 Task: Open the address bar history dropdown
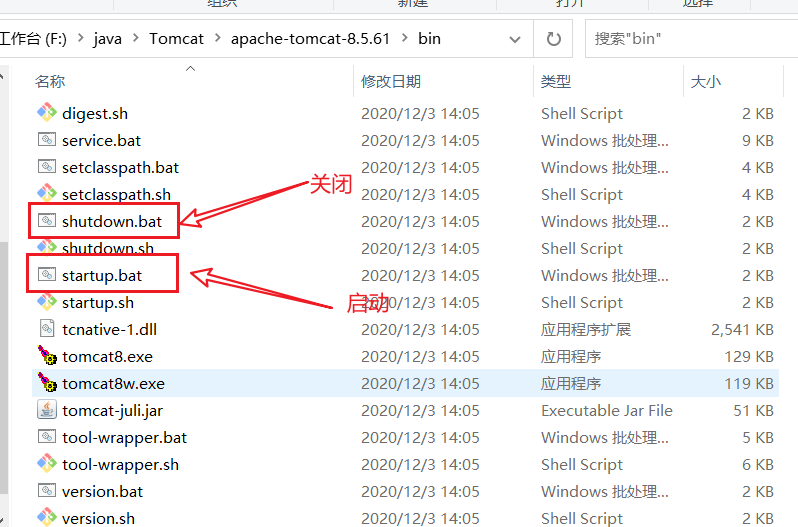tap(515, 40)
